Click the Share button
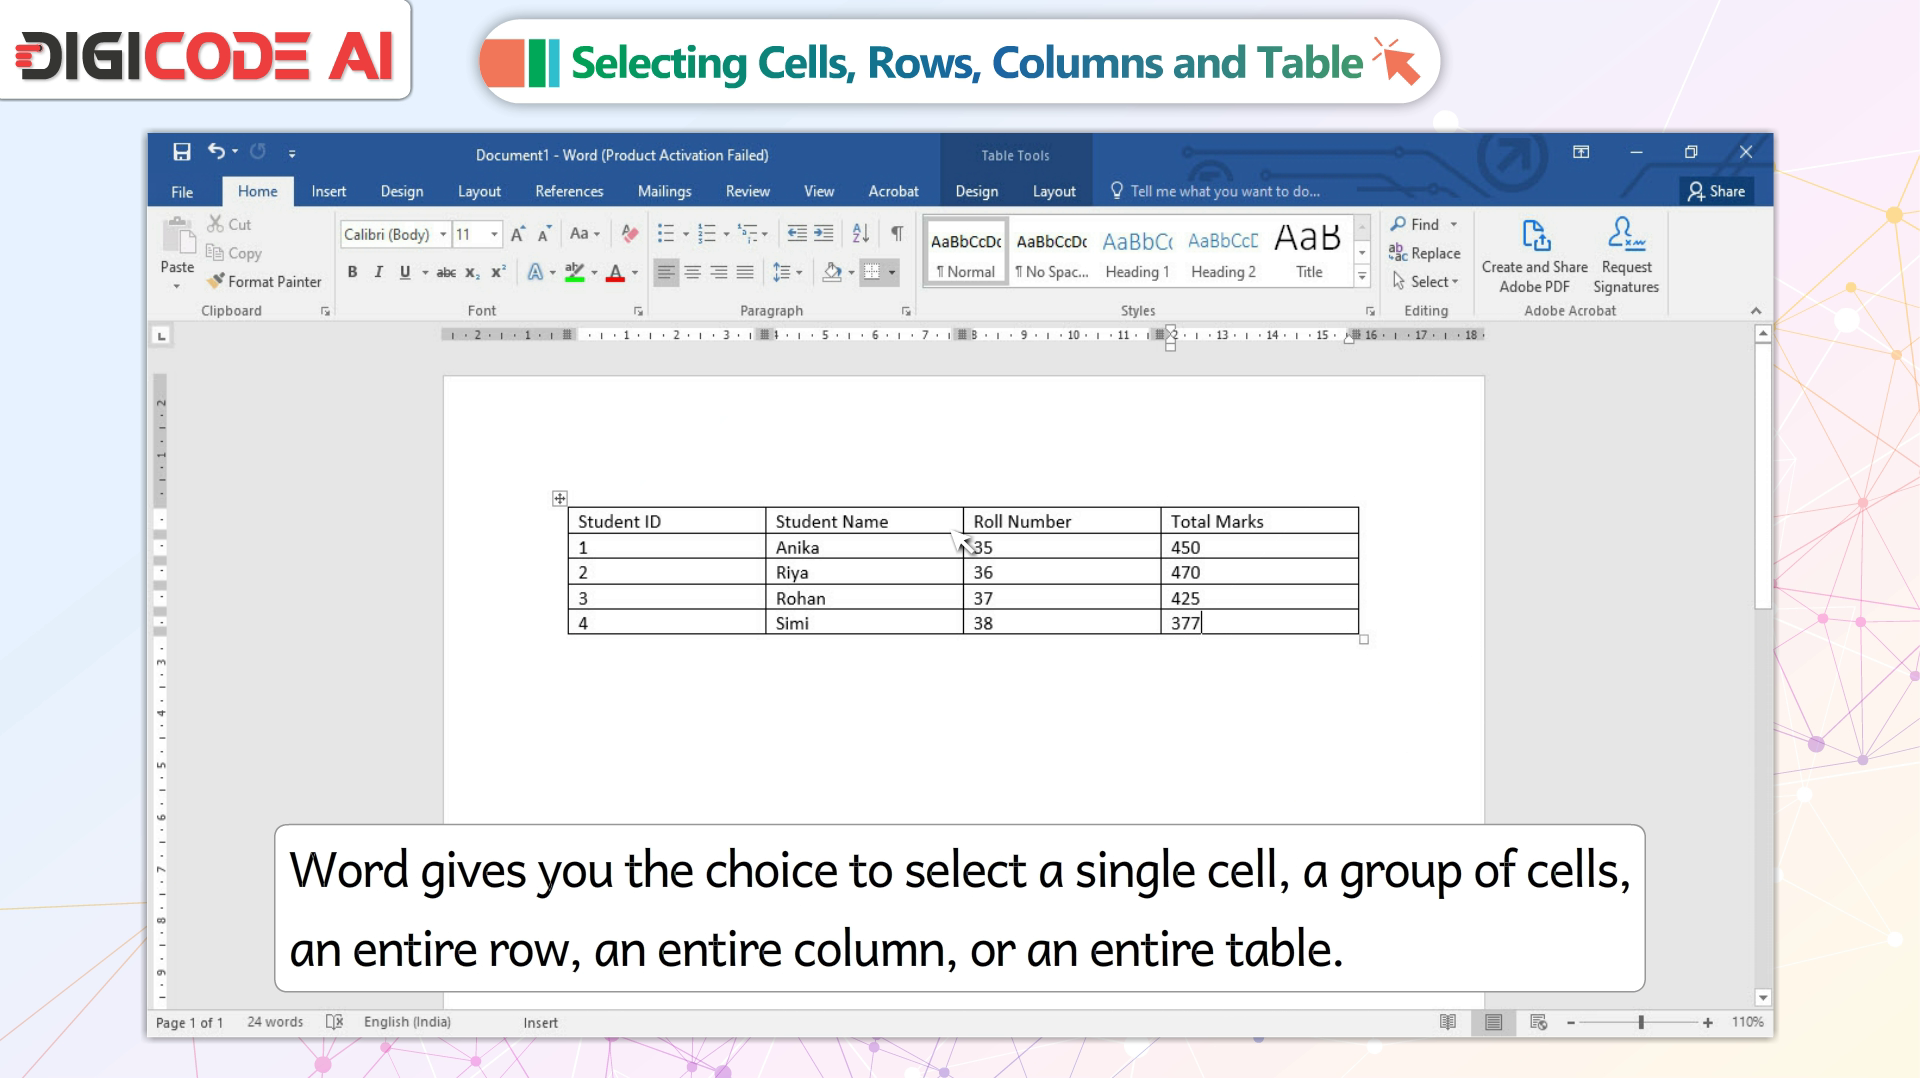Image resolution: width=1920 pixels, height=1078 pixels. click(x=1716, y=192)
